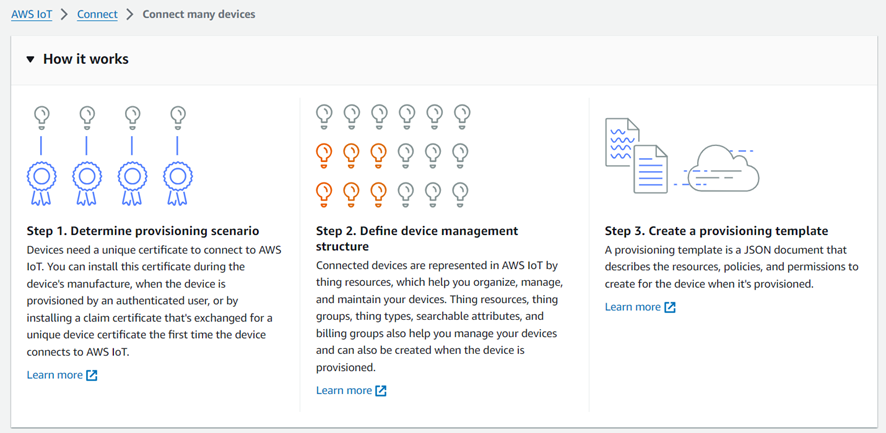Click the Connect many devices breadcrumb text
Image resolution: width=886 pixels, height=433 pixels.
pyautogui.click(x=199, y=15)
